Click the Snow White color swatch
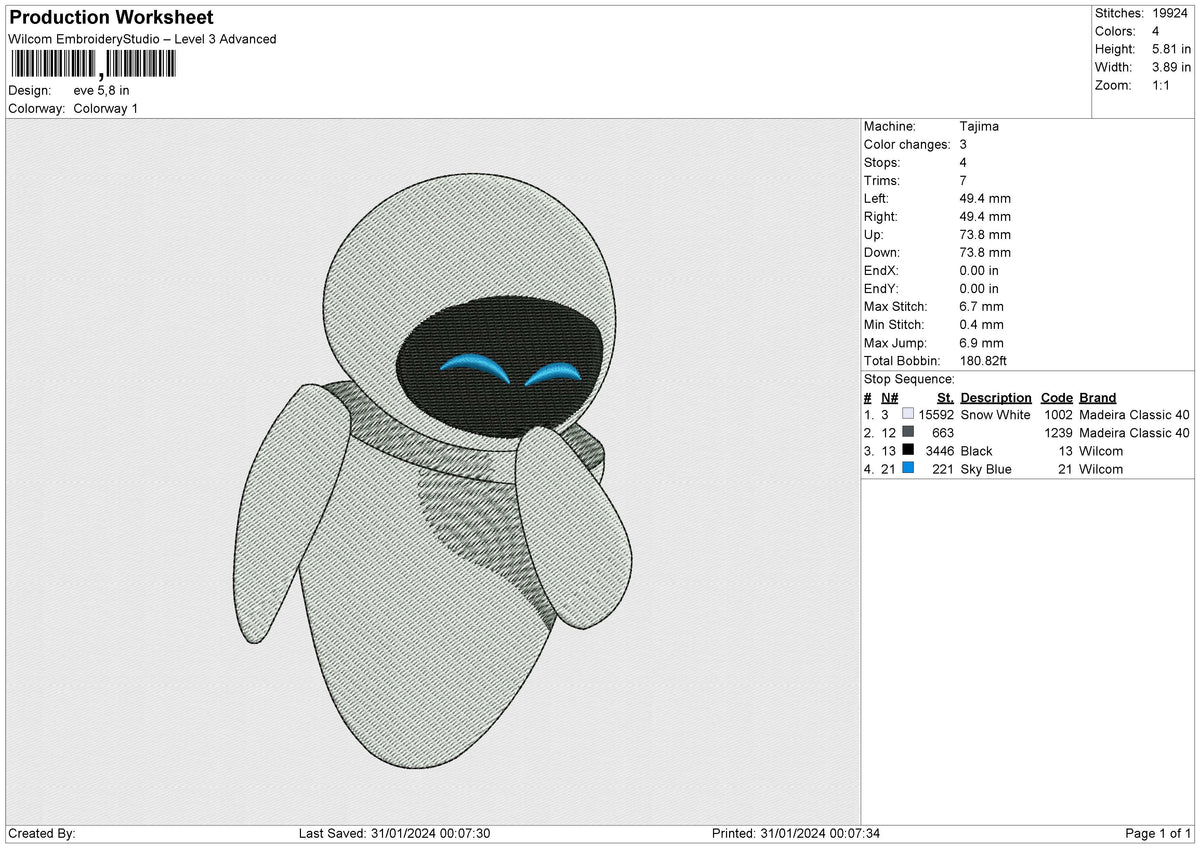The height and width of the screenshot is (848, 1200). point(908,414)
